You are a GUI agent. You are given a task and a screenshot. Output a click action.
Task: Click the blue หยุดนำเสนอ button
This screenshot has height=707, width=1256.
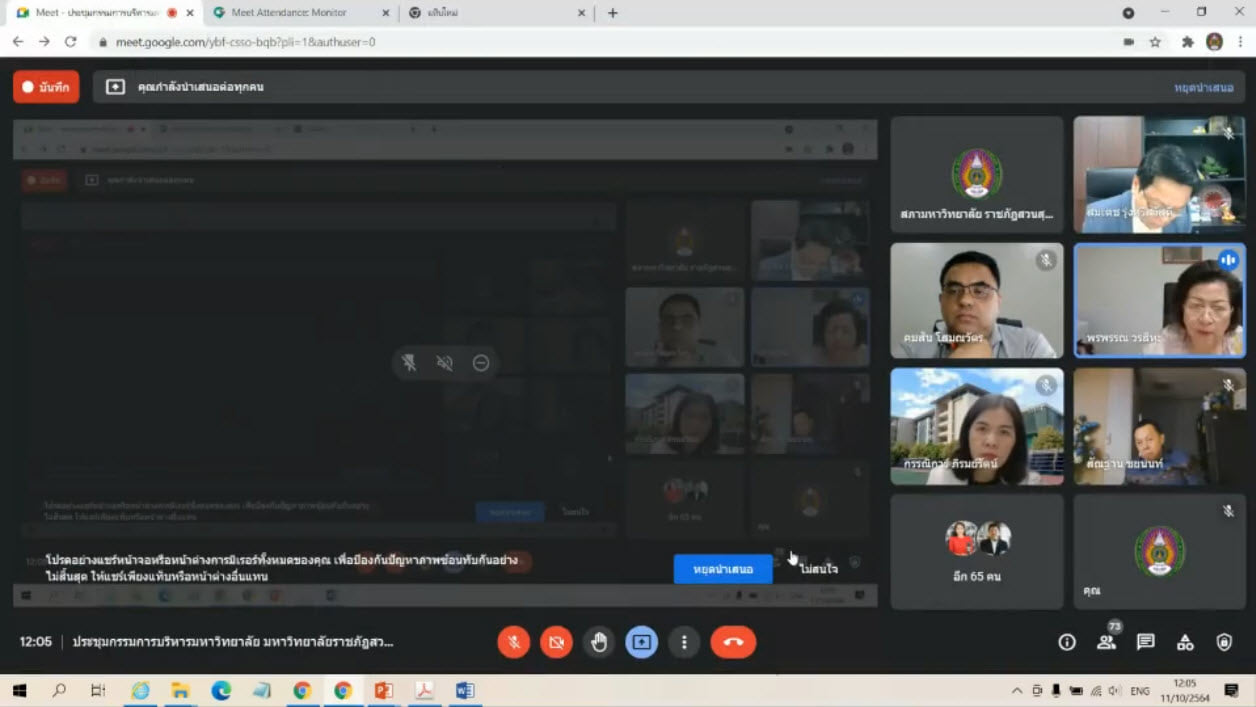click(x=722, y=569)
